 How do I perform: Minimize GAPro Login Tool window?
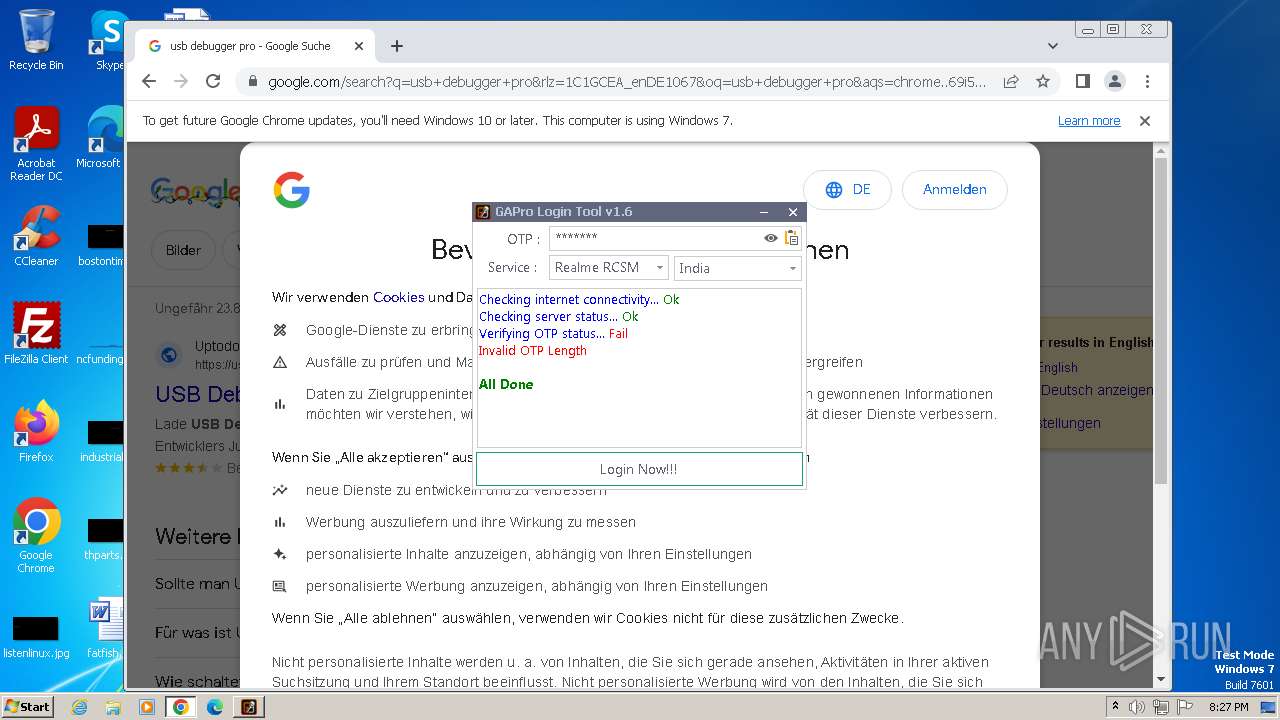point(764,212)
